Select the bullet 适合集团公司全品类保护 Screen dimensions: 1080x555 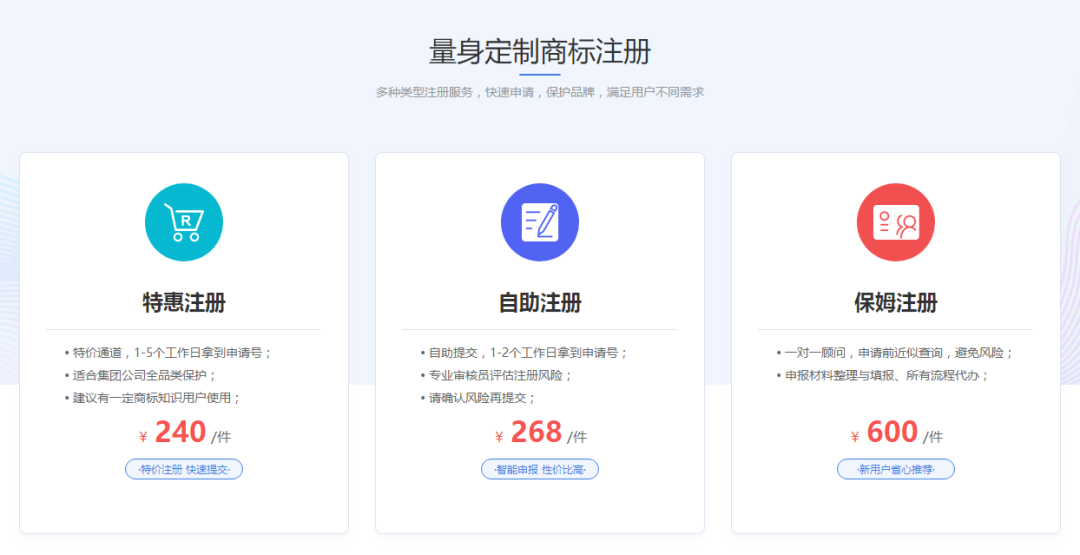[144, 376]
